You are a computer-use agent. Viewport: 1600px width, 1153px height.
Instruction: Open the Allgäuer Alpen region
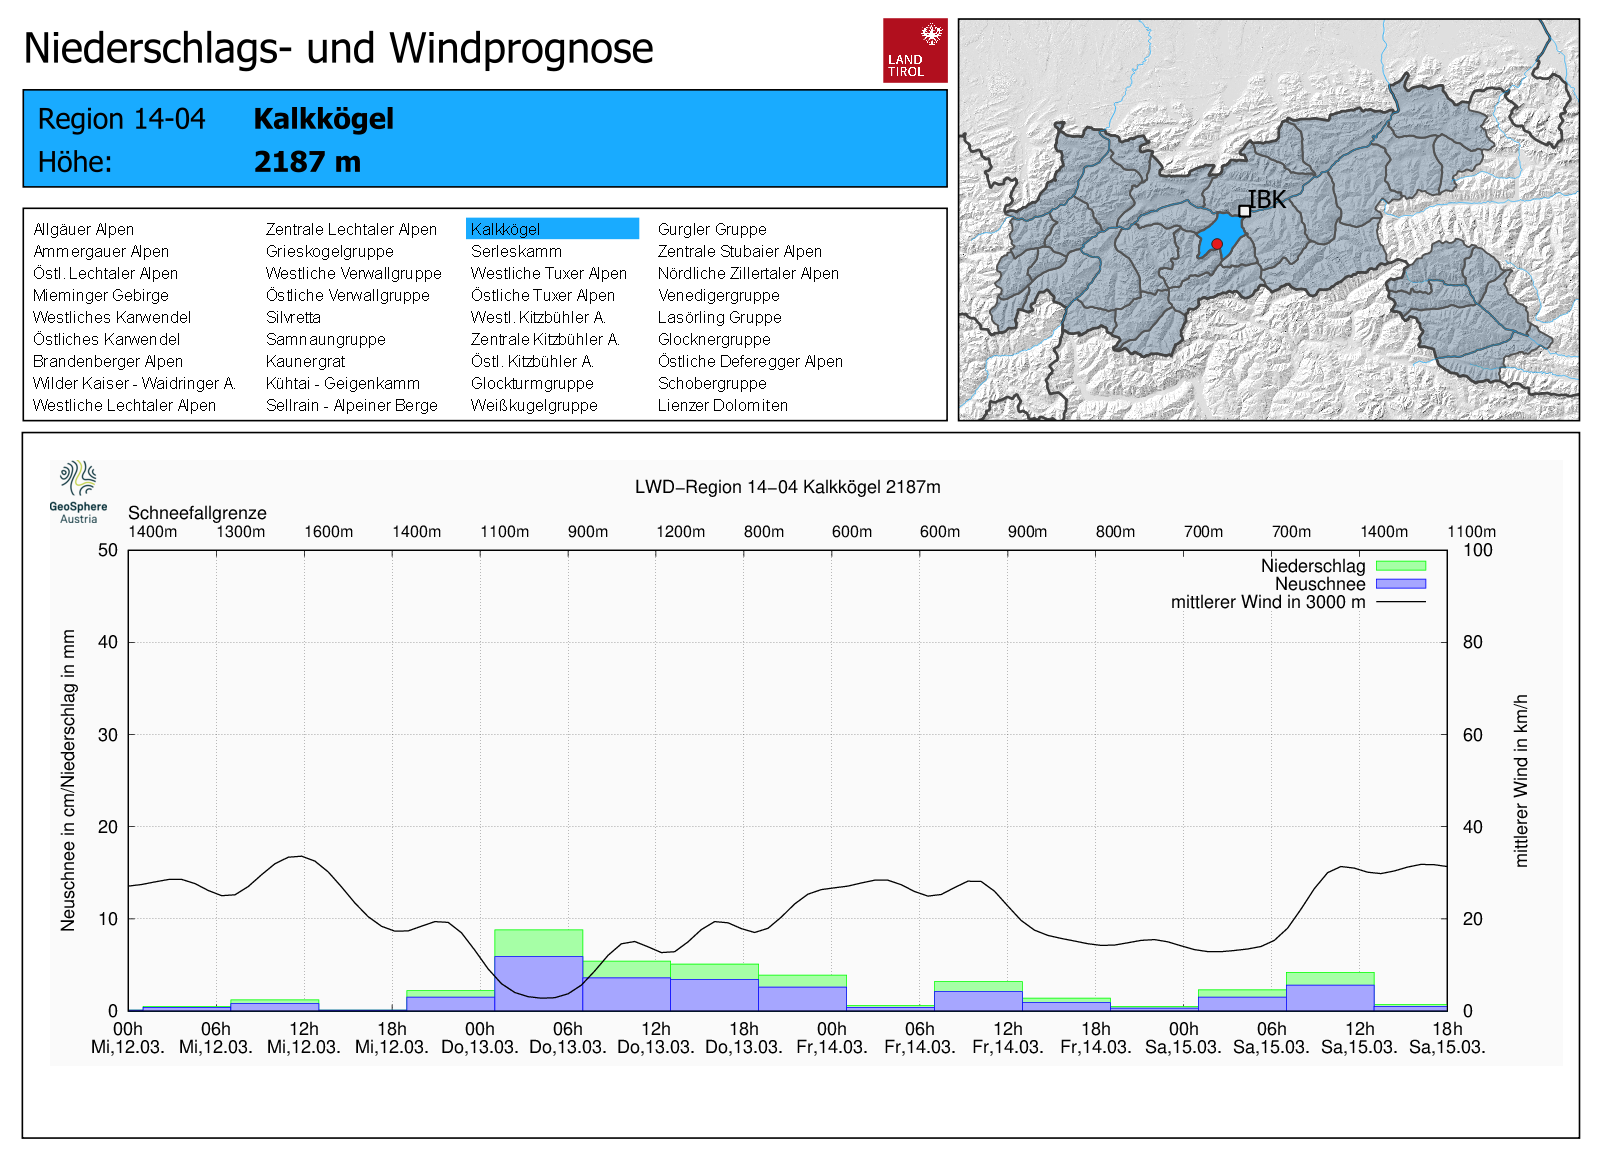click(x=84, y=229)
